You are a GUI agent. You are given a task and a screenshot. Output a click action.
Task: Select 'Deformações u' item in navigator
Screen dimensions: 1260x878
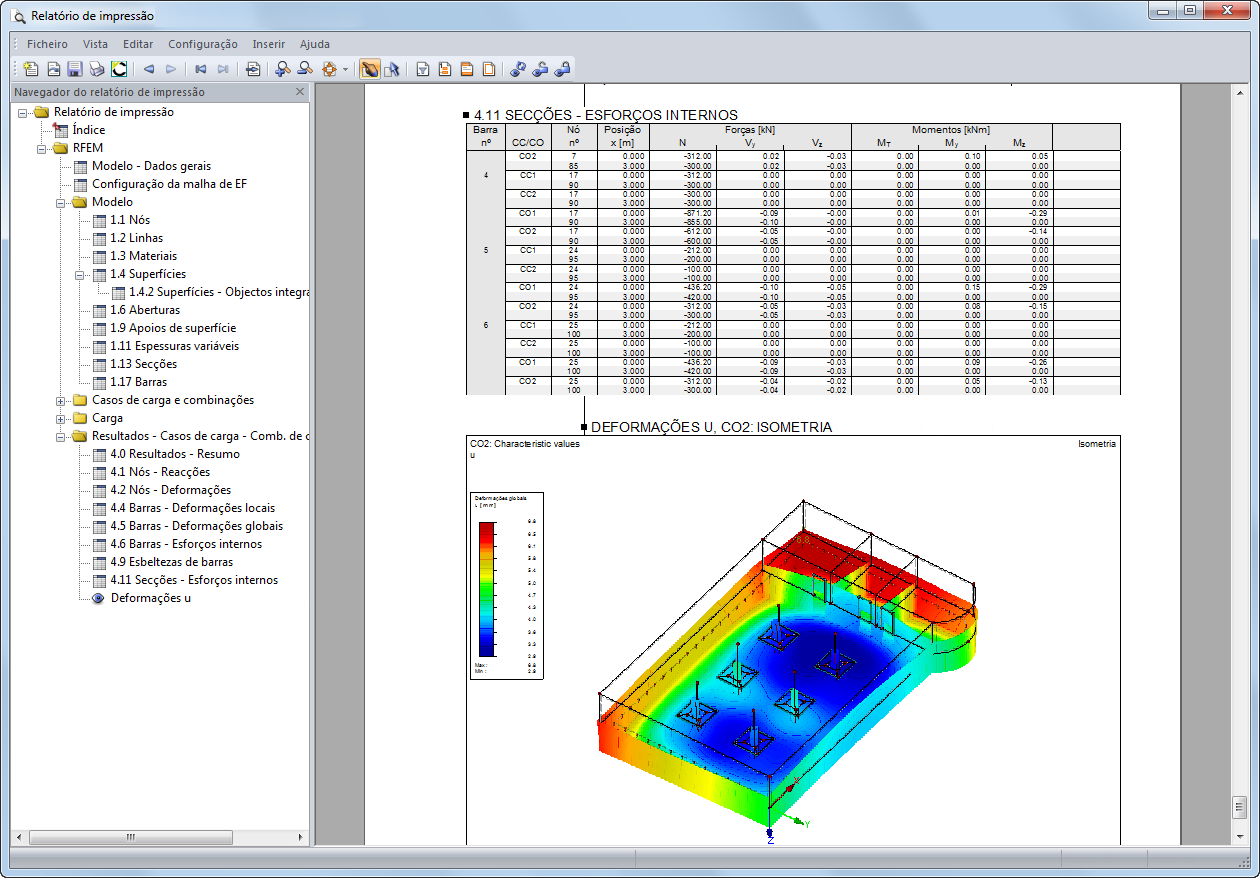pos(151,598)
